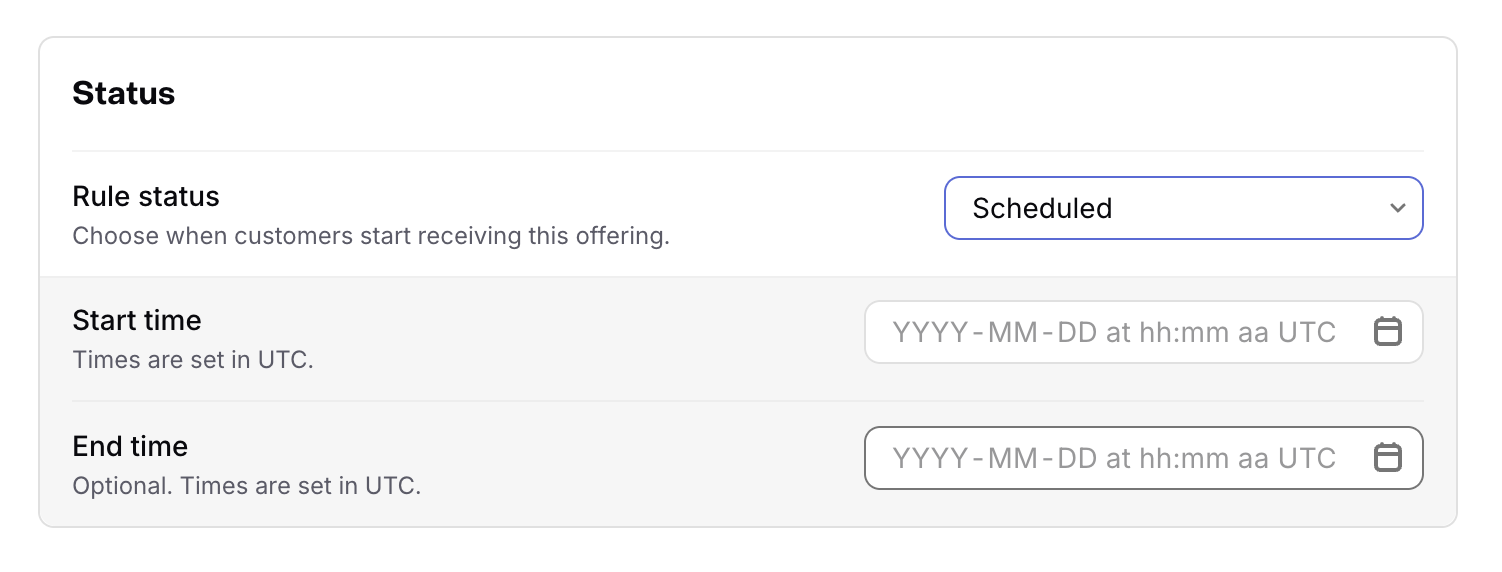Click the End time date input field
The width and height of the screenshot is (1502, 572).
[x=1143, y=458]
